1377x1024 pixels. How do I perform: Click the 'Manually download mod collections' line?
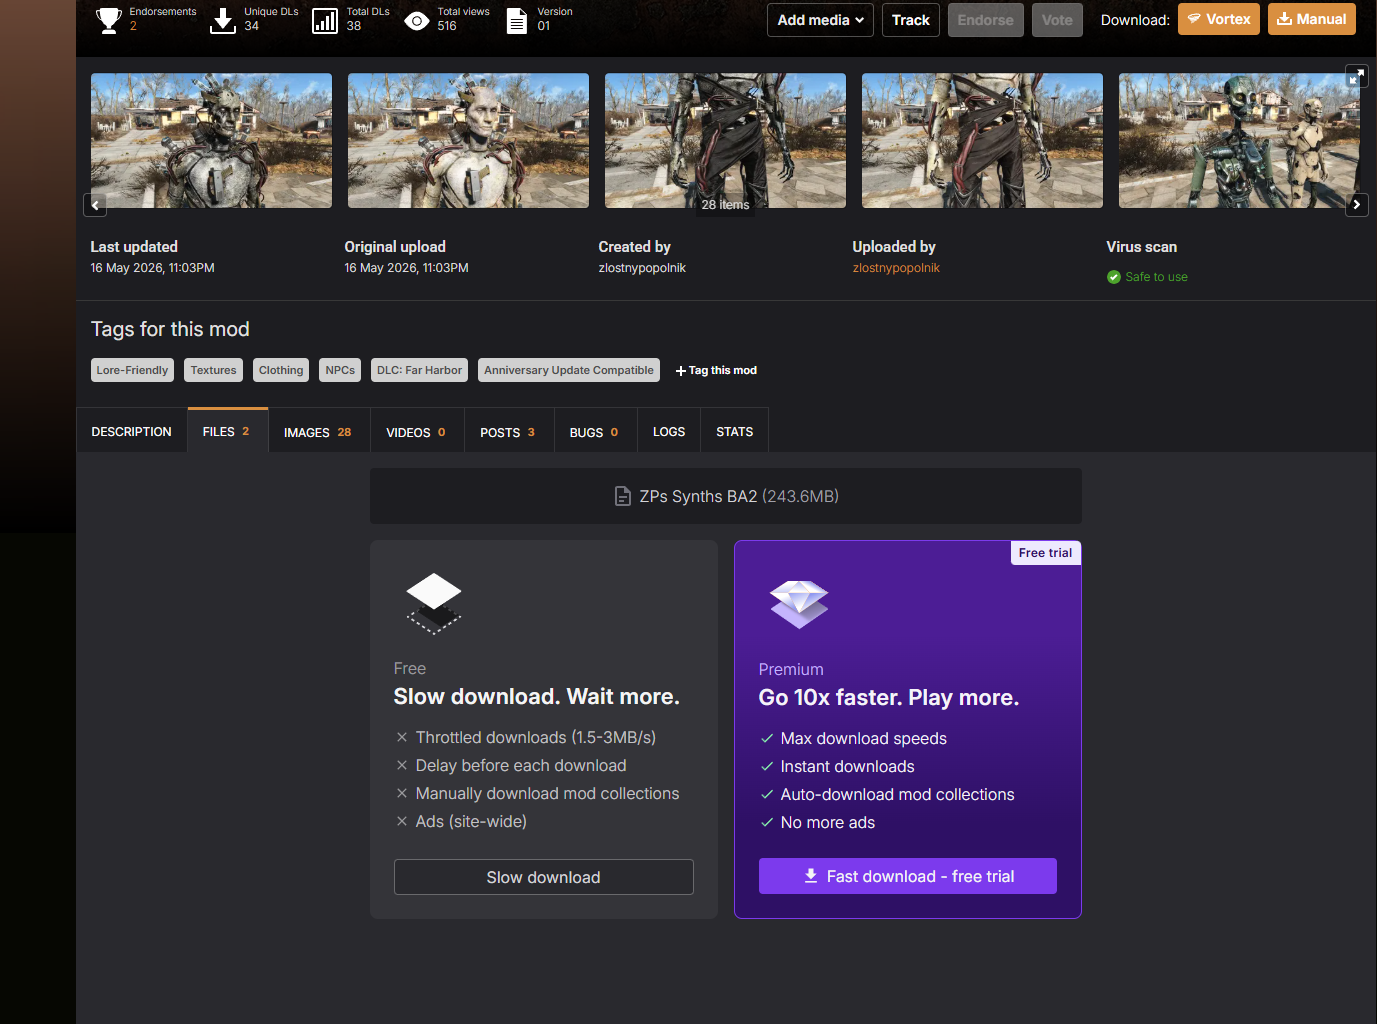click(x=537, y=793)
